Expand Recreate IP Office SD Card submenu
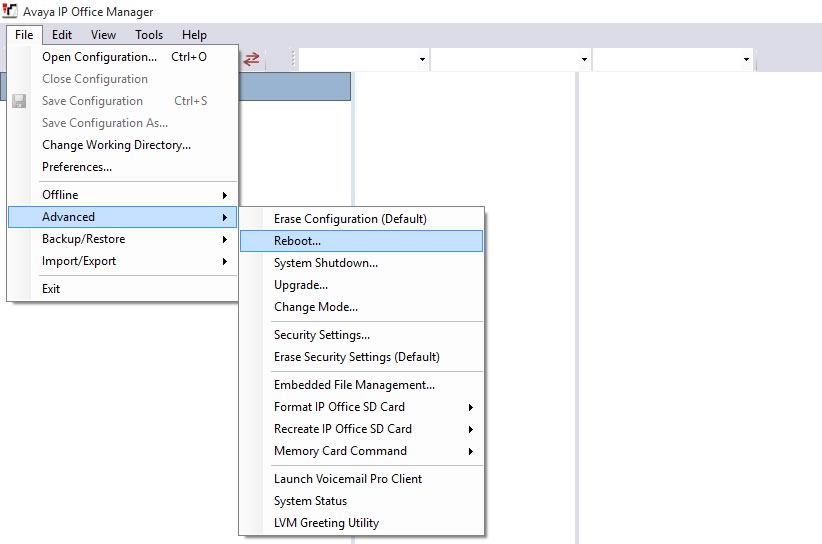The width and height of the screenshot is (822, 544). 361,429
